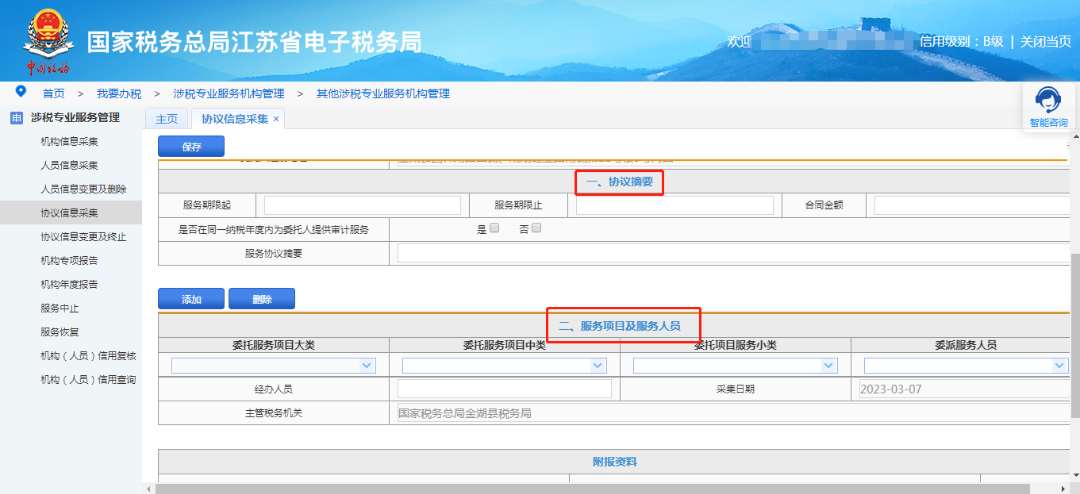Click 涉税专业服务机构管理 in the breadcrumb

(x=229, y=94)
